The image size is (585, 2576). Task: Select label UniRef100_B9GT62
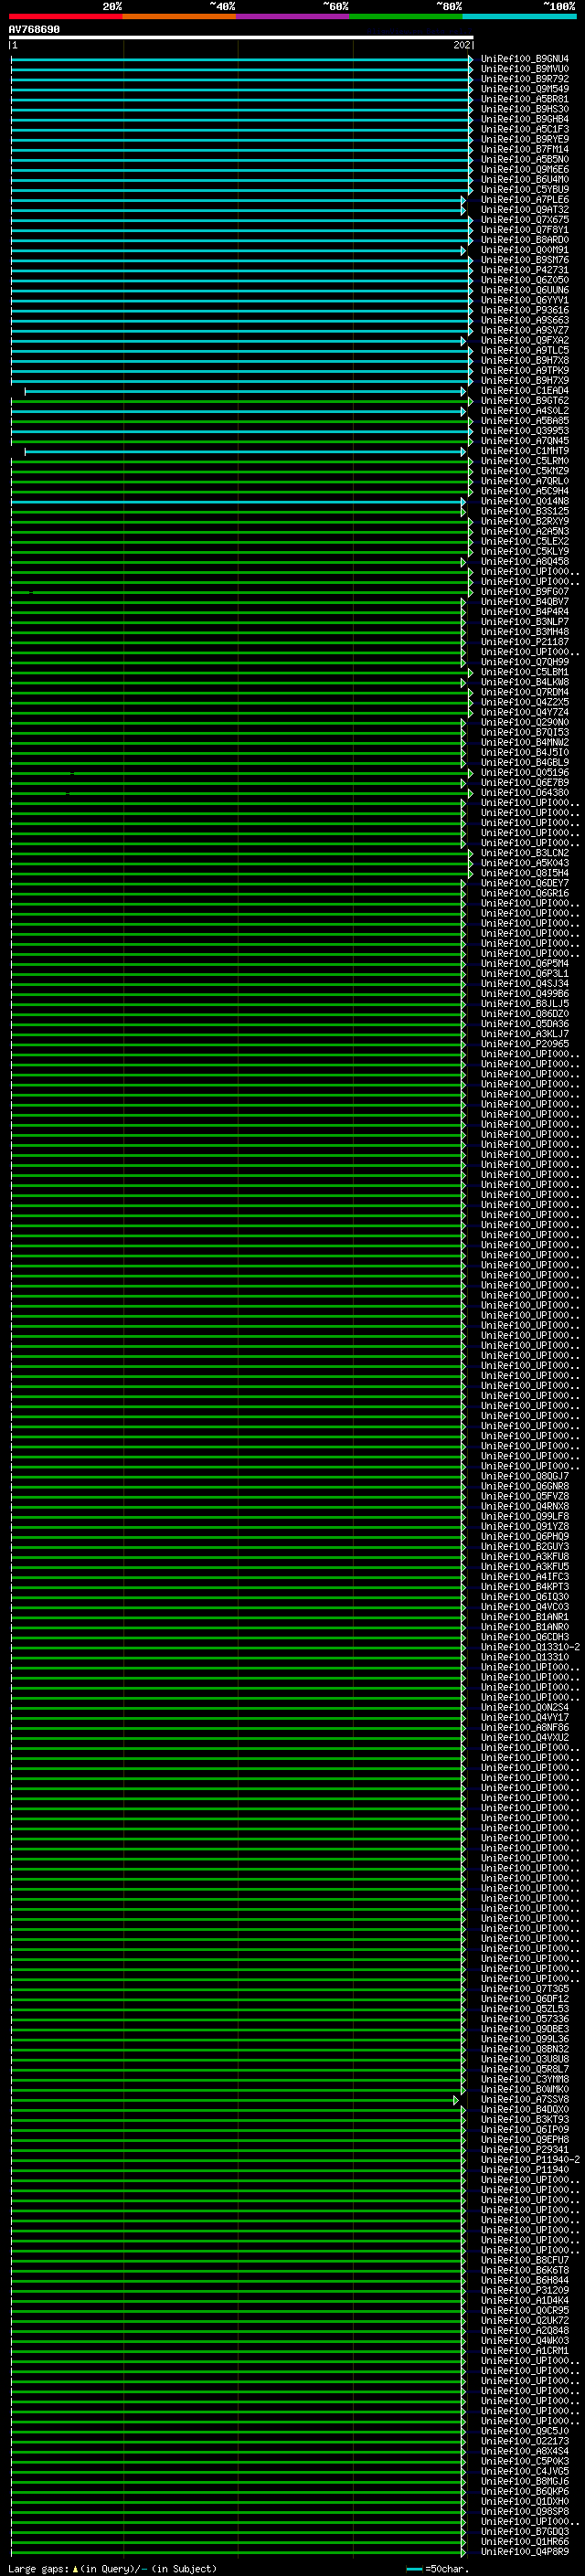(525, 401)
